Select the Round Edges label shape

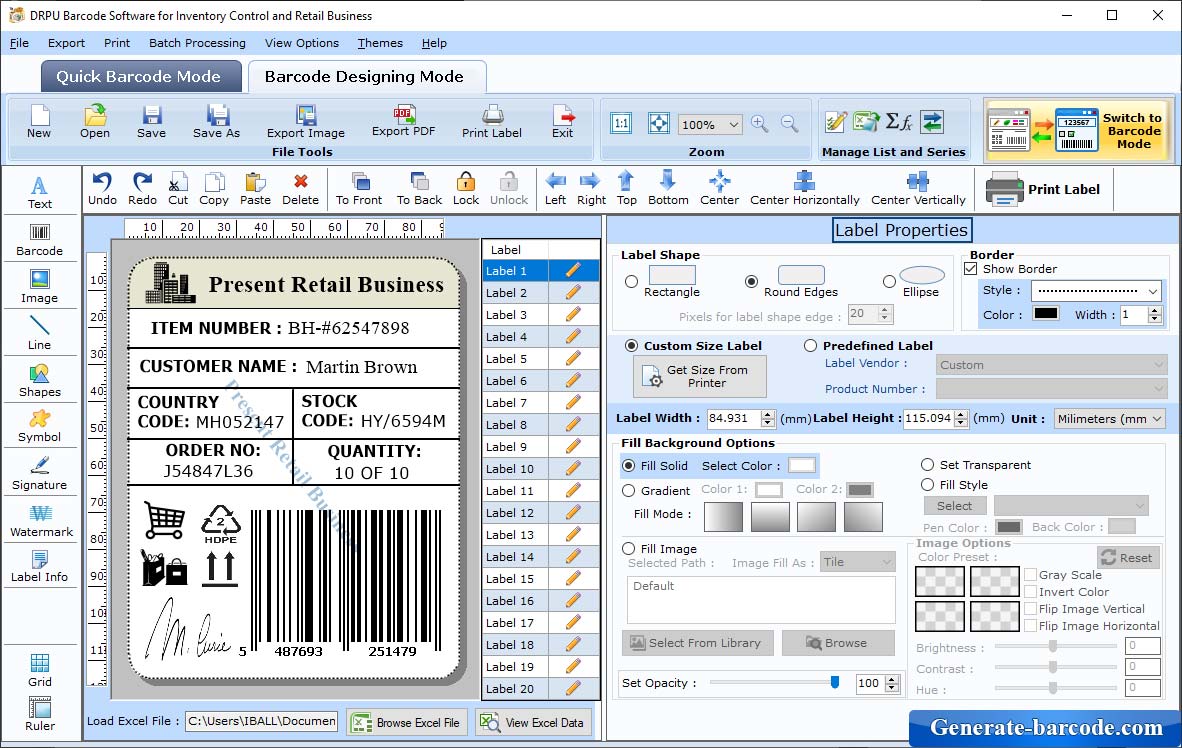751,282
